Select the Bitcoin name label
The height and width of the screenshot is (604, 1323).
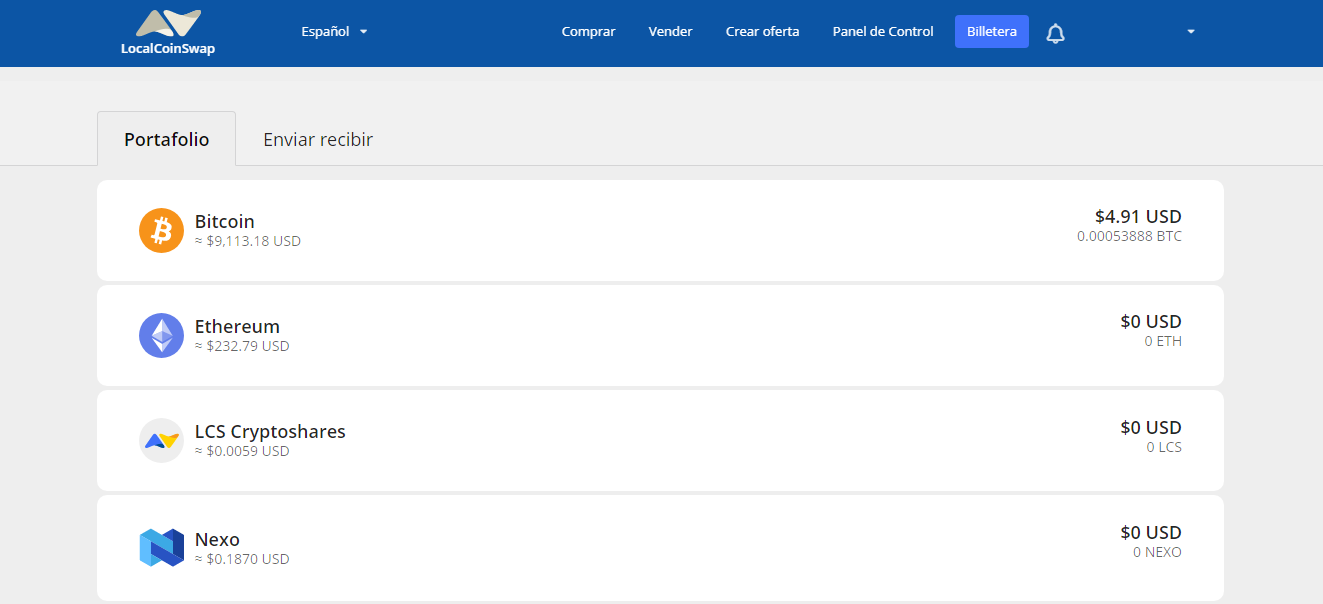pyautogui.click(x=225, y=221)
